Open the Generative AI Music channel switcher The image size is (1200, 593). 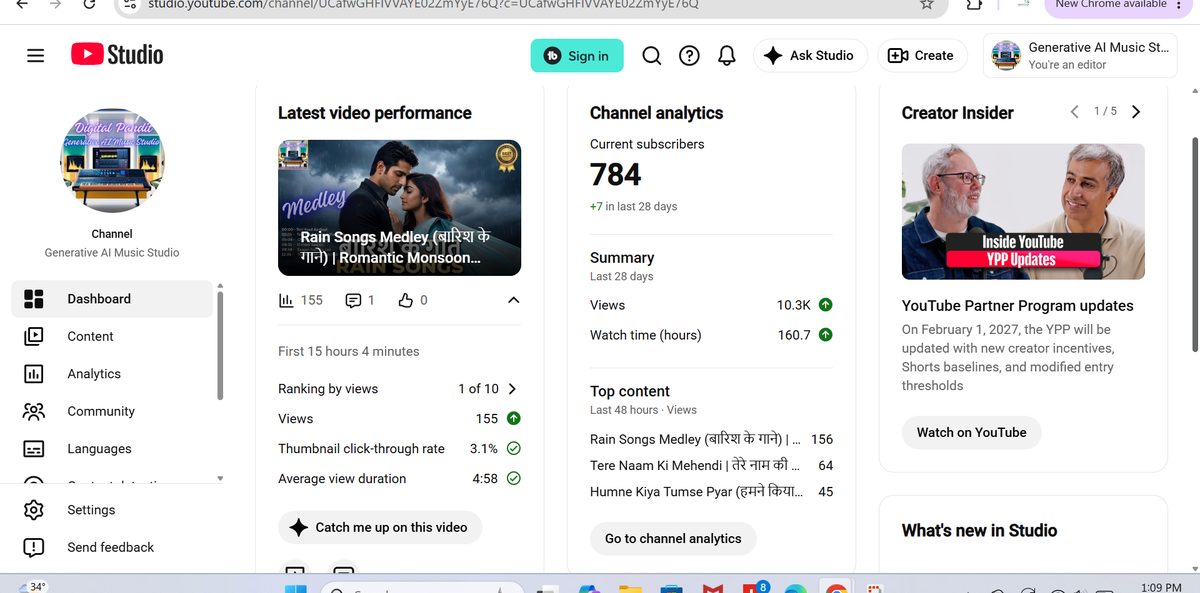1081,55
